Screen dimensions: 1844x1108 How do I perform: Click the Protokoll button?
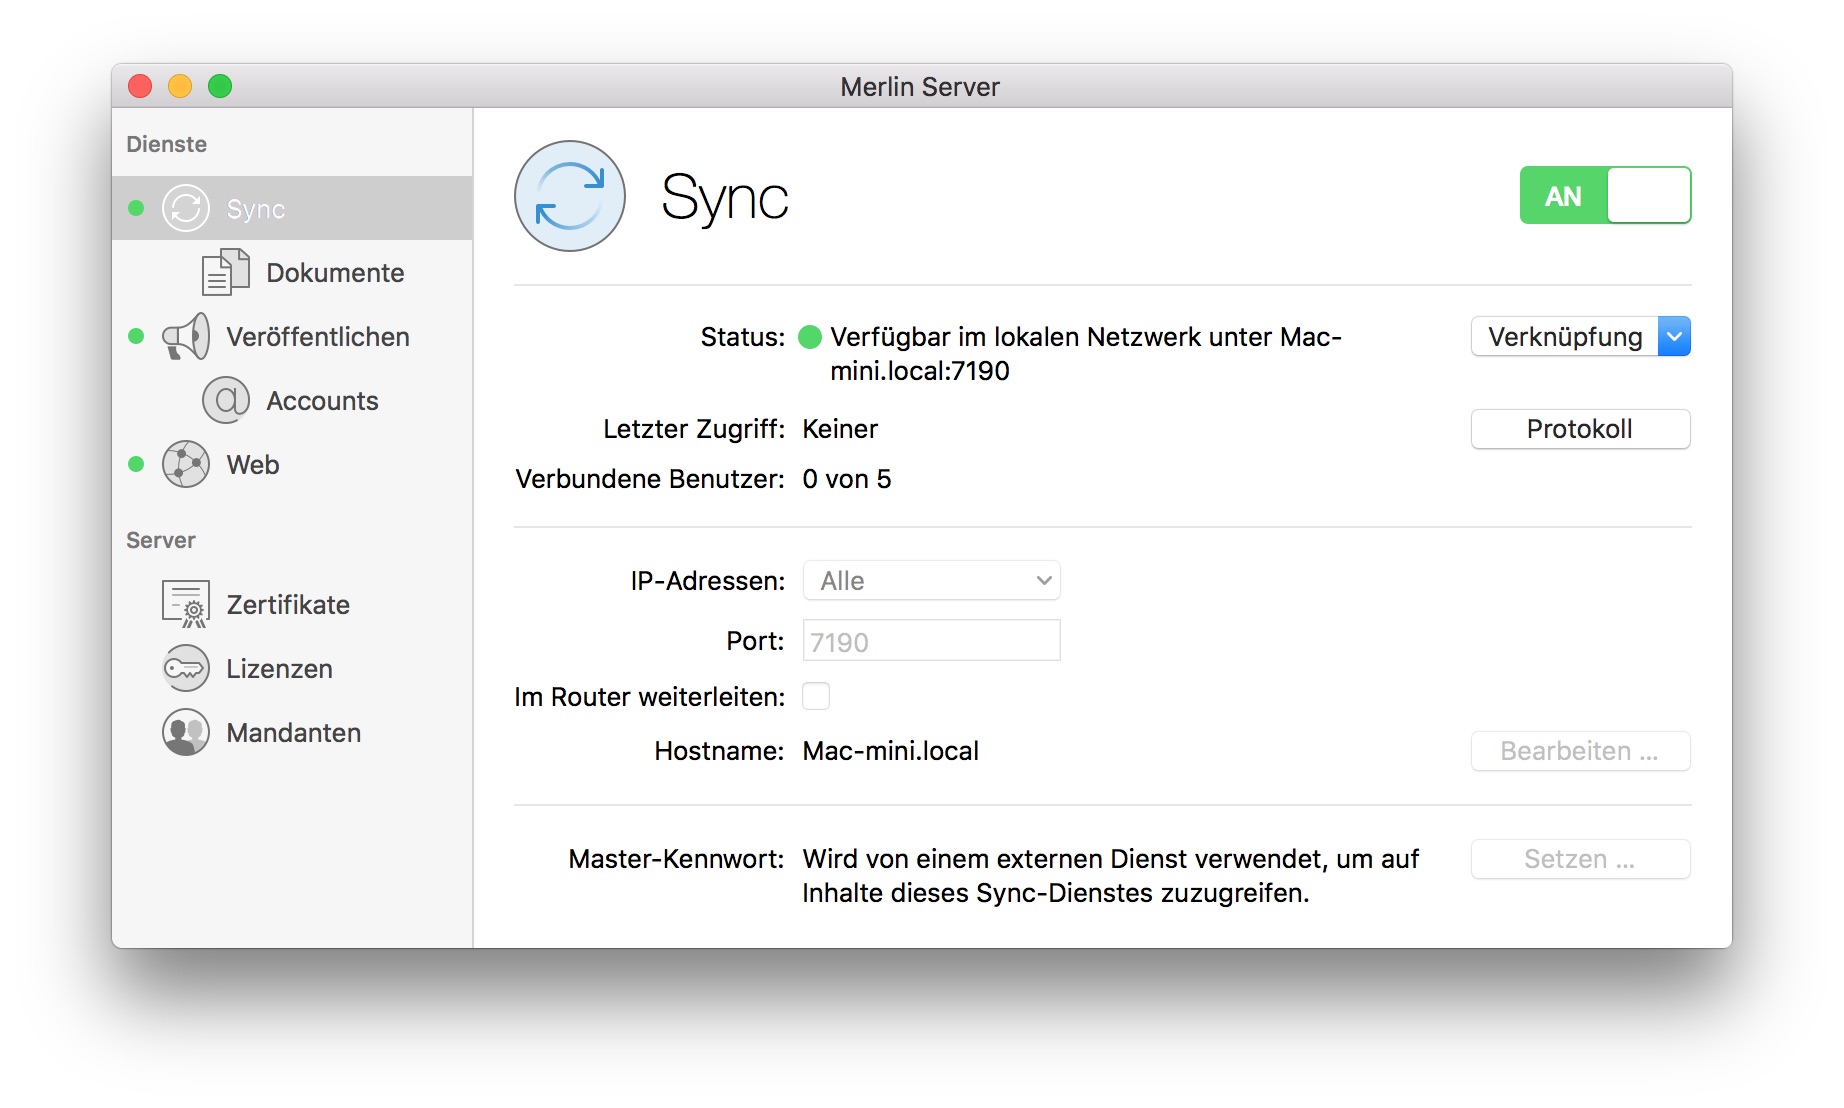[1580, 429]
